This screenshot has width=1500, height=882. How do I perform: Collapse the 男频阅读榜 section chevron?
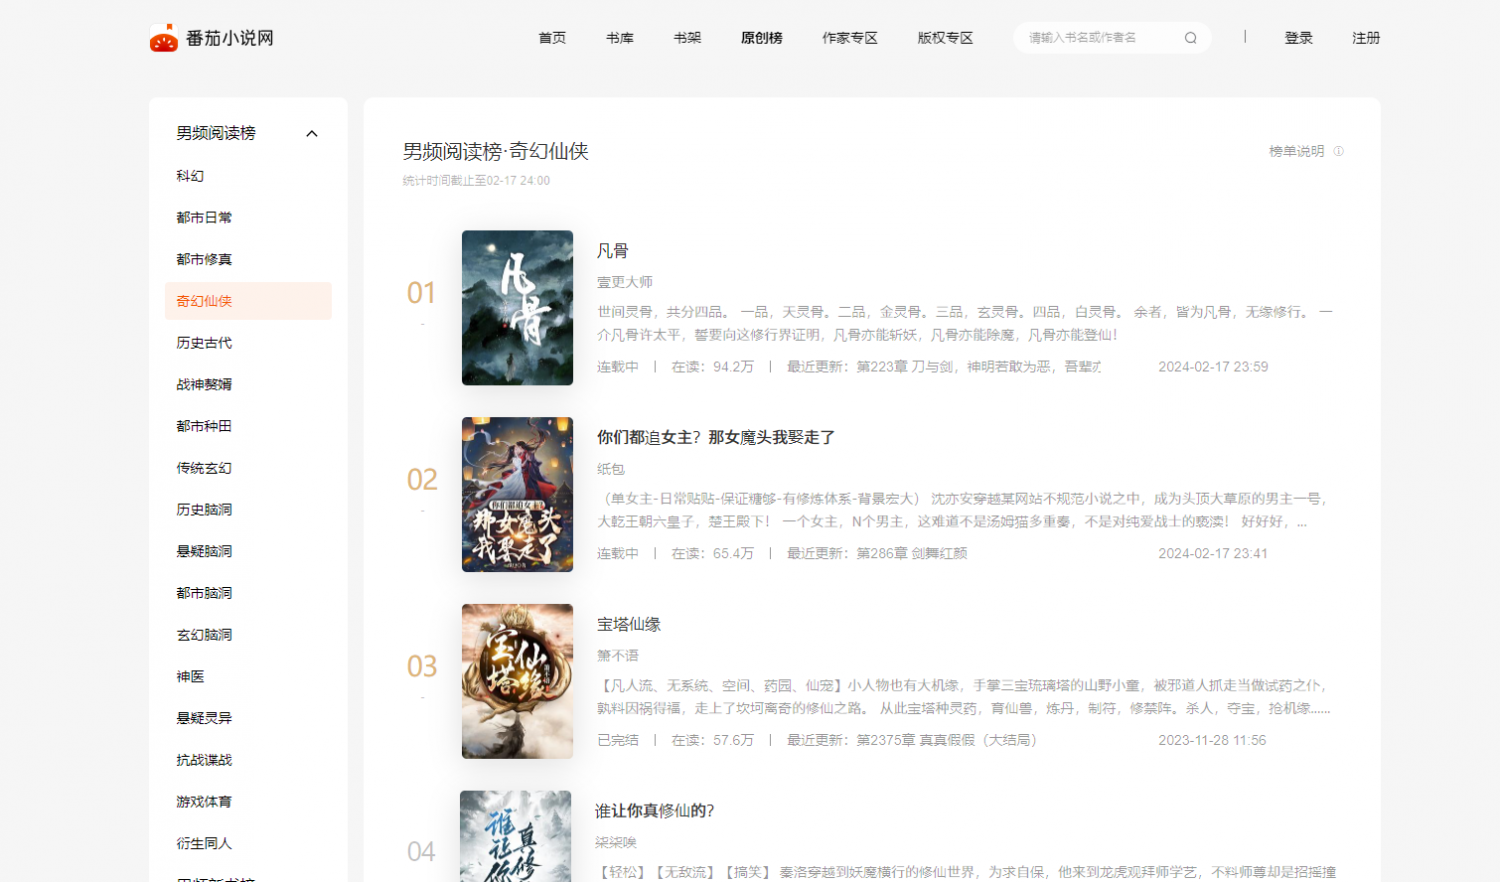point(312,134)
